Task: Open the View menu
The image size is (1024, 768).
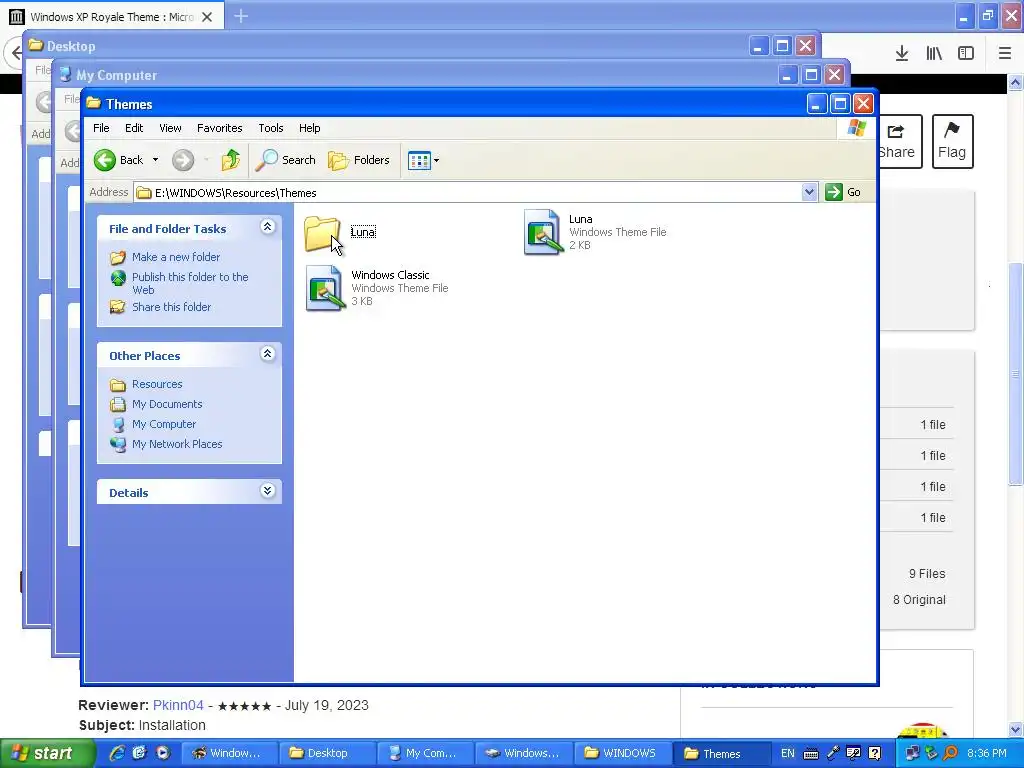Action: [170, 128]
